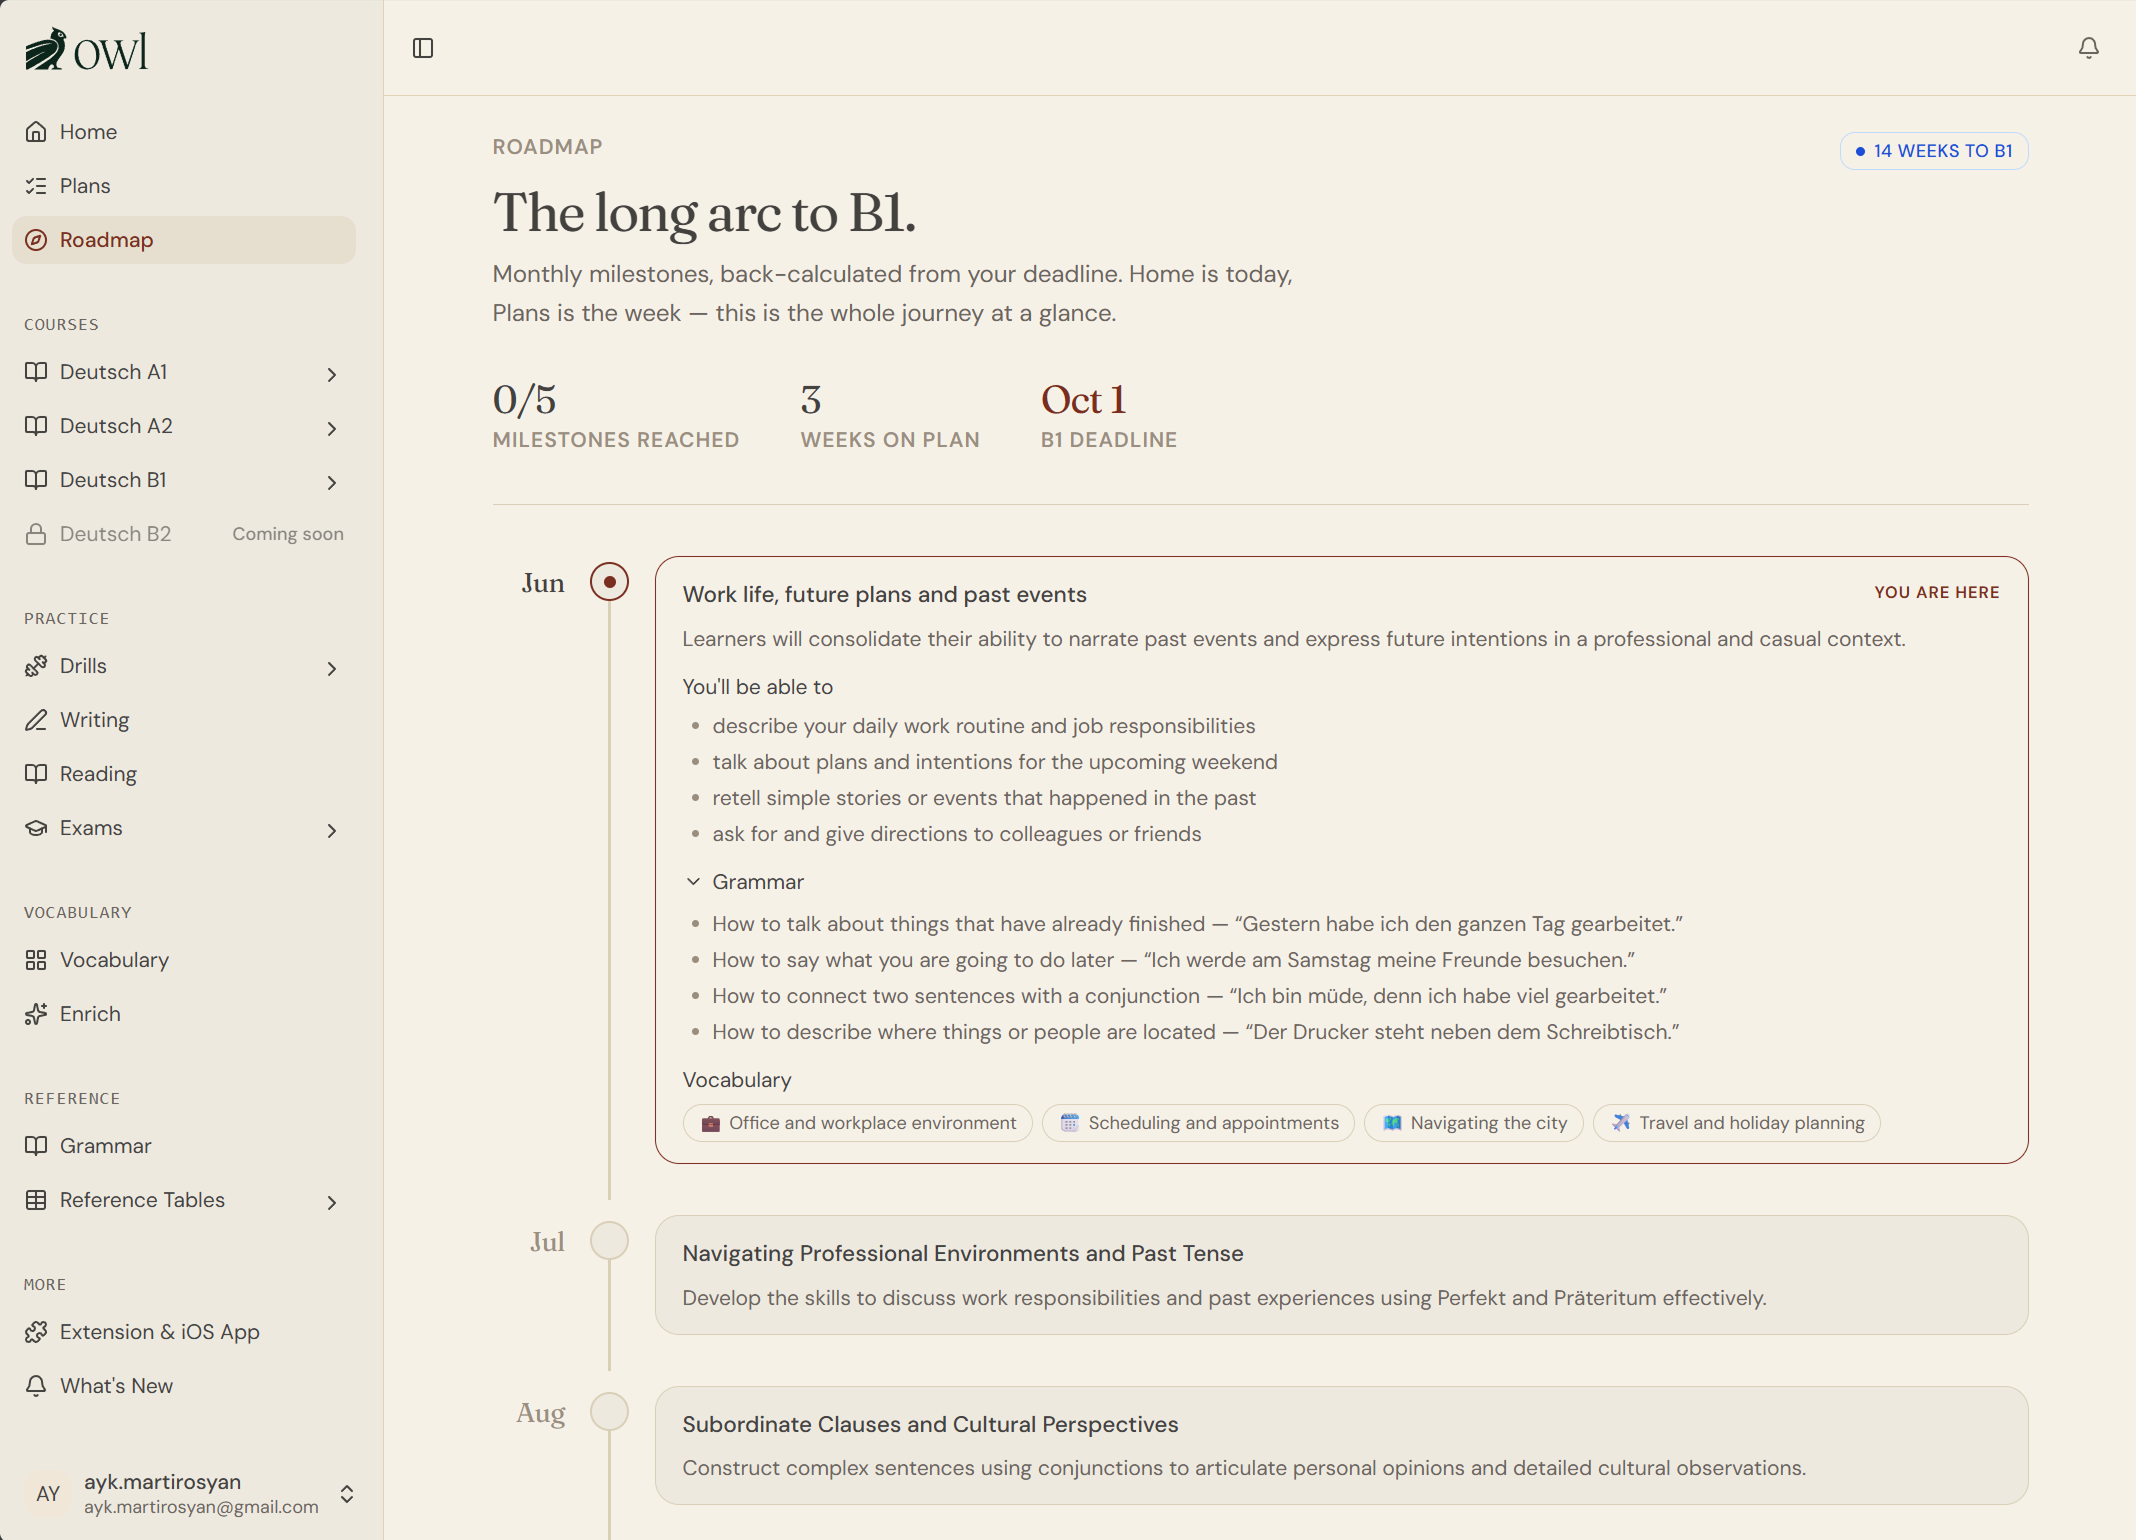The height and width of the screenshot is (1540, 2136).
Task: Open the Plans page
Action: (184, 186)
